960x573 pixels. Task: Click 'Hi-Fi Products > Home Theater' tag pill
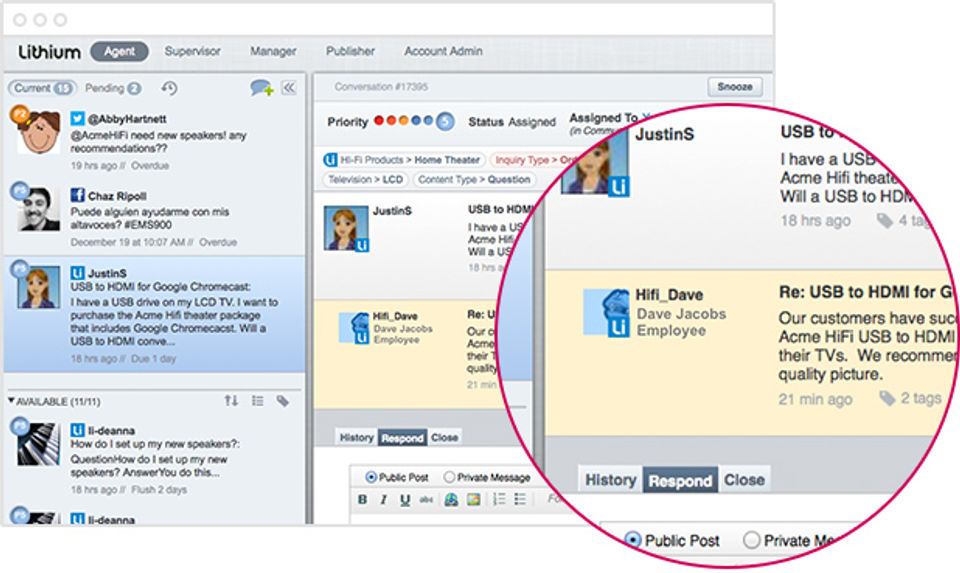404,160
